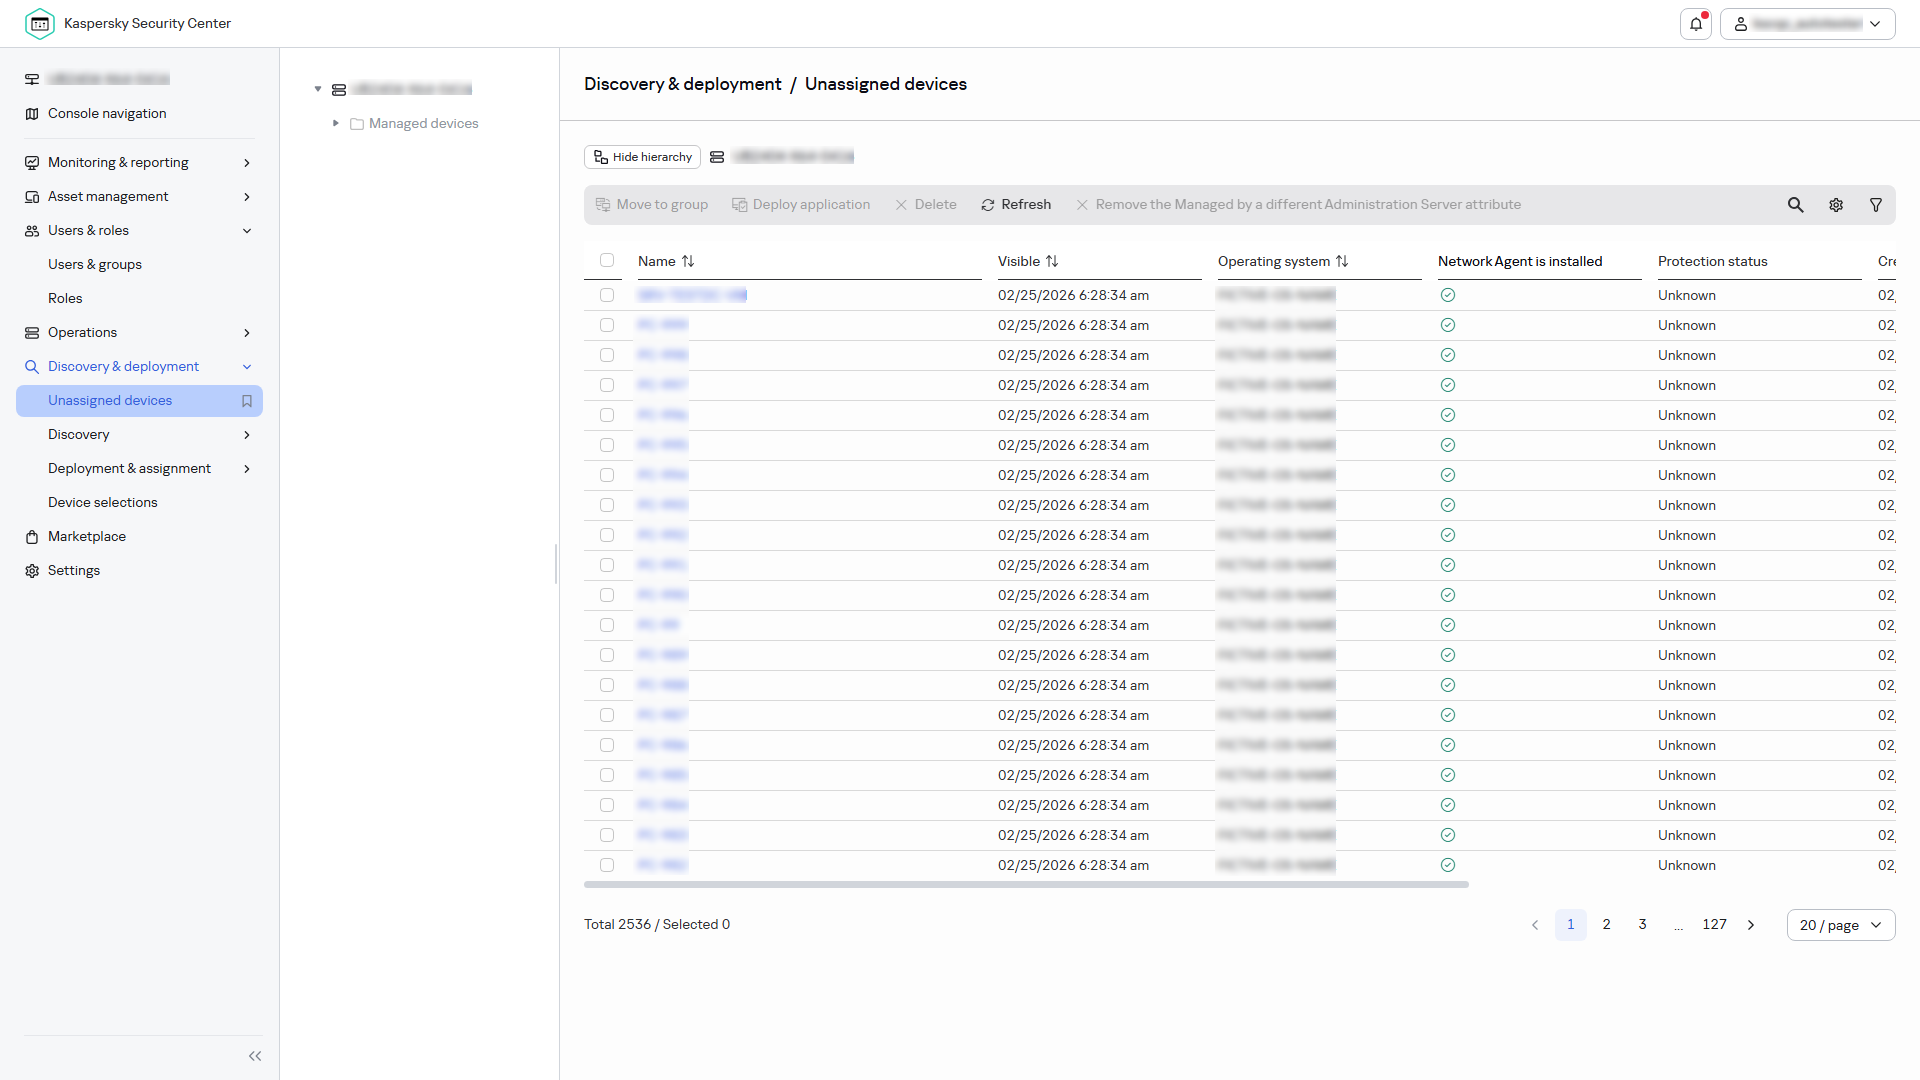Open column settings gear icon
The width and height of the screenshot is (1920, 1080).
pyautogui.click(x=1836, y=205)
